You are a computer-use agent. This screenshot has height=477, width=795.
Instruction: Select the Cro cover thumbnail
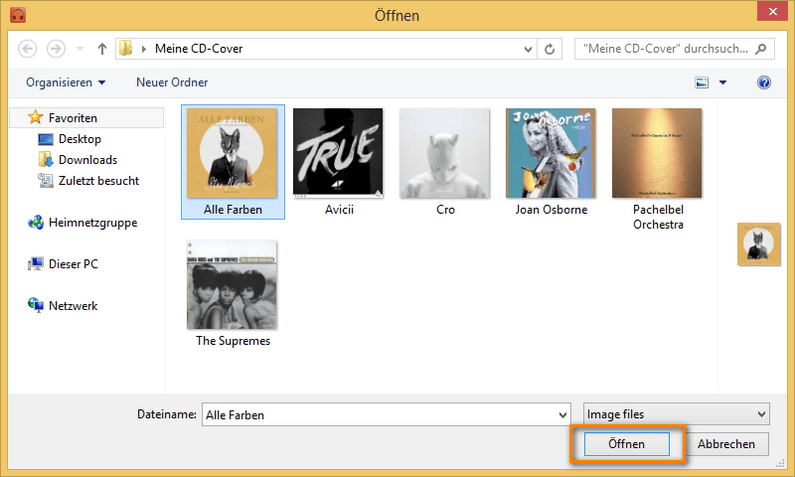(x=445, y=153)
